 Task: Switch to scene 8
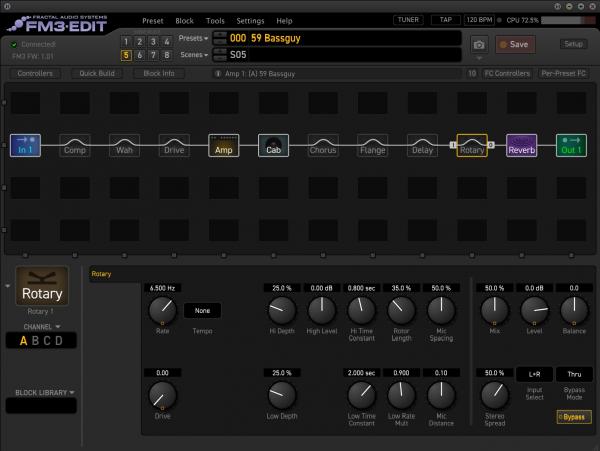click(167, 55)
